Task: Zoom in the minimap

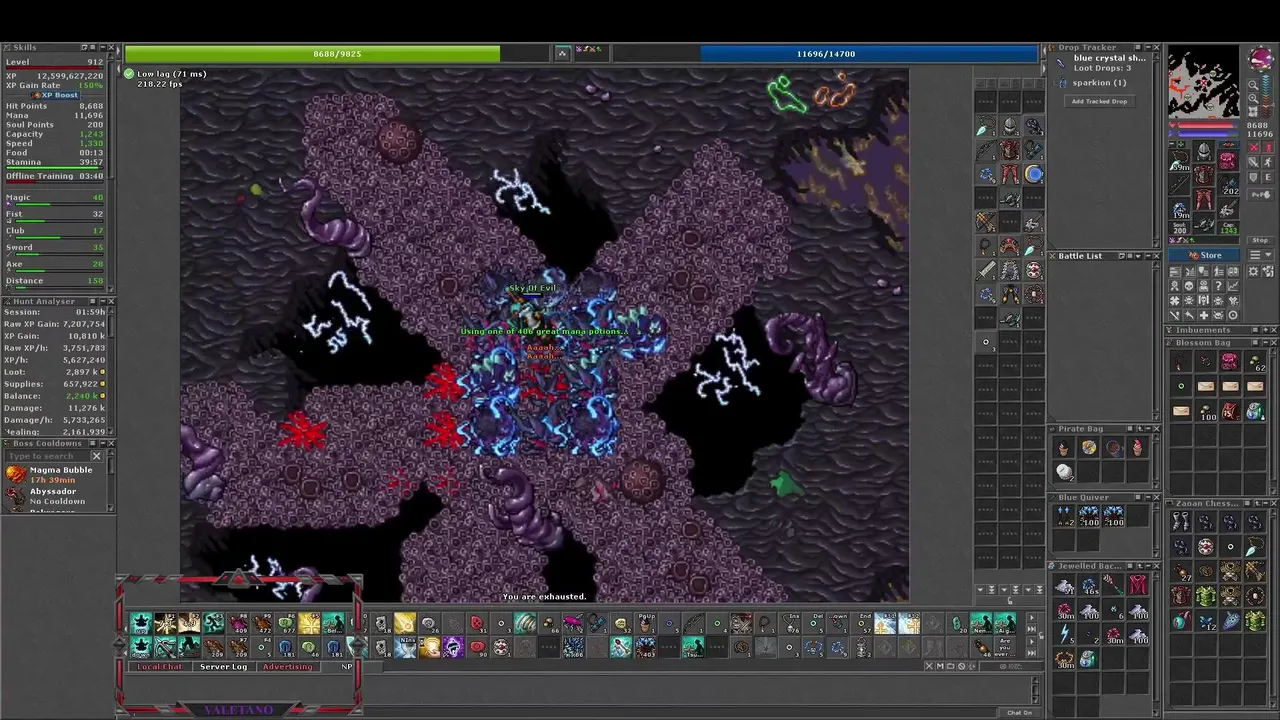Action: [1253, 98]
